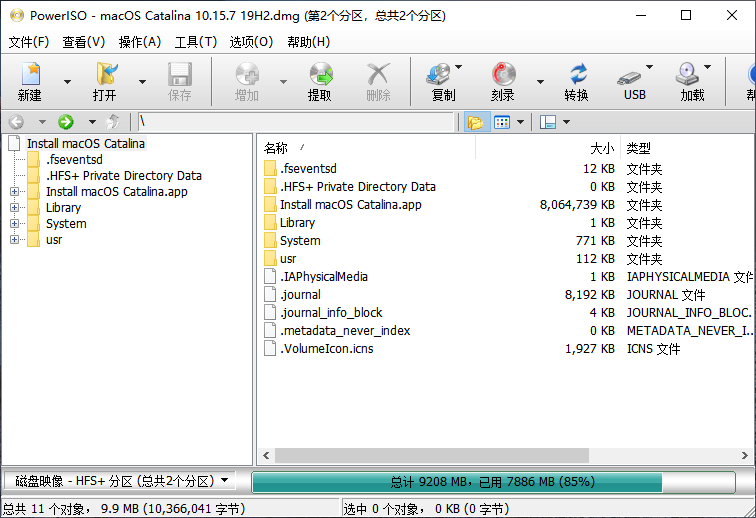
Task: Select .HFS+ Private Directory Data in tree
Action: [124, 175]
